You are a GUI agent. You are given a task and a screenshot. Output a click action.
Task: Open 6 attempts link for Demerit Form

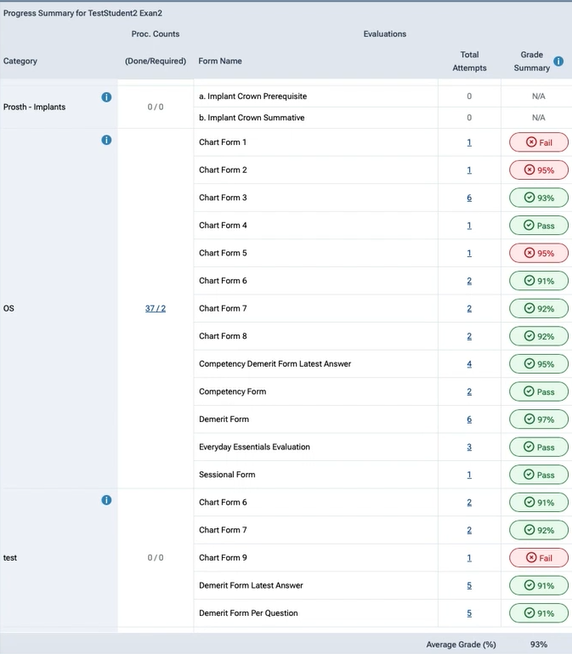469,419
